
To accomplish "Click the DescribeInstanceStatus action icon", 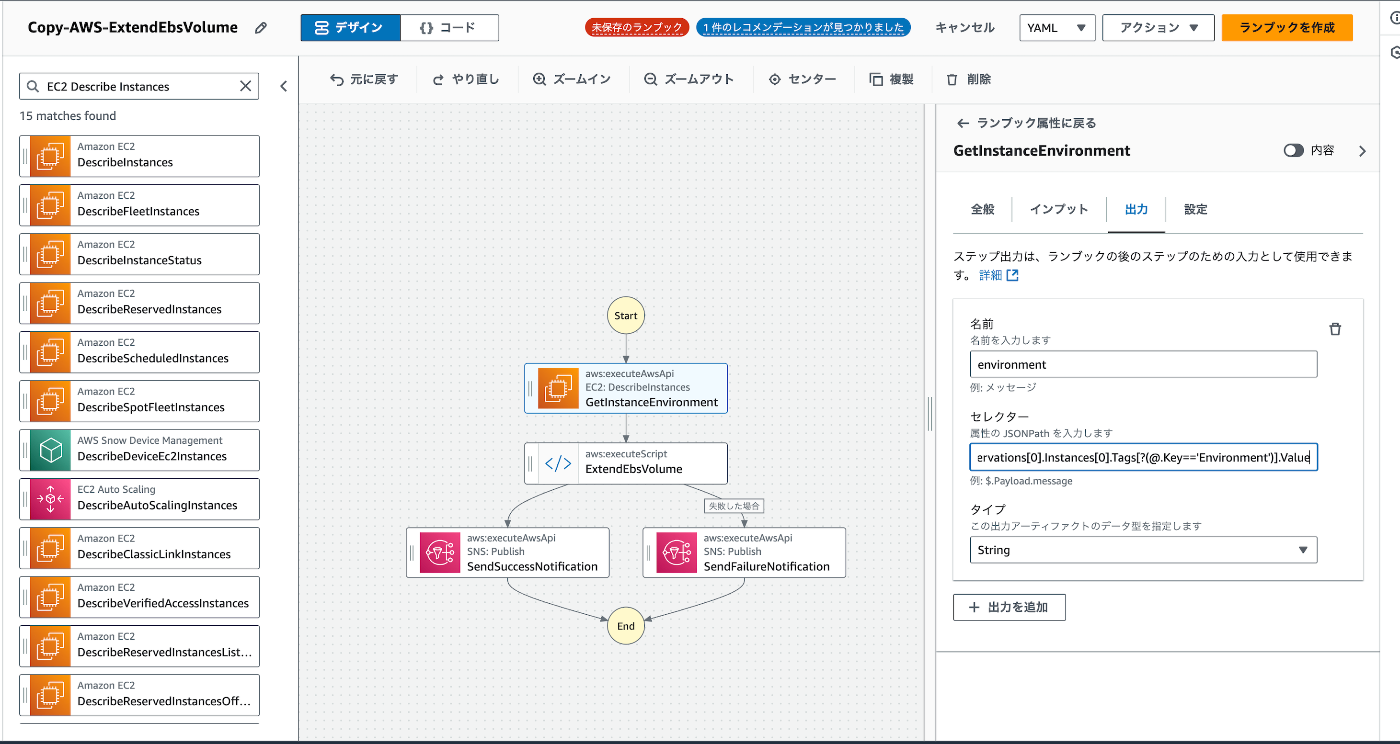I will click(50, 254).
